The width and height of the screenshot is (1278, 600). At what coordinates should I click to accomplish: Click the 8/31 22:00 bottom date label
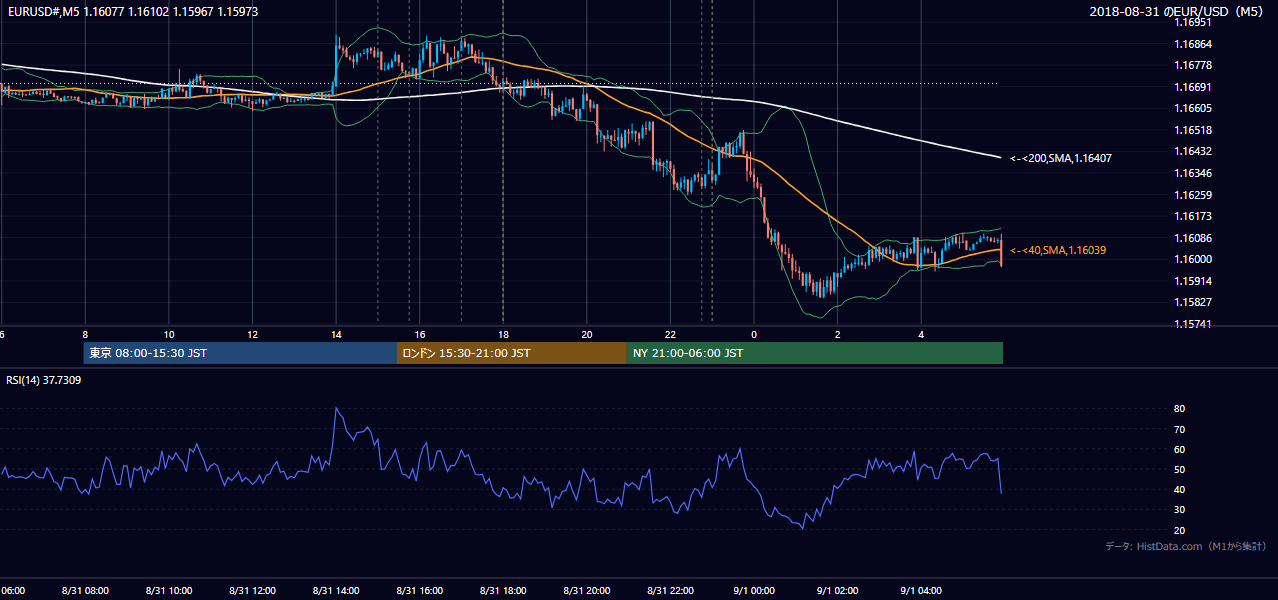pyautogui.click(x=670, y=591)
